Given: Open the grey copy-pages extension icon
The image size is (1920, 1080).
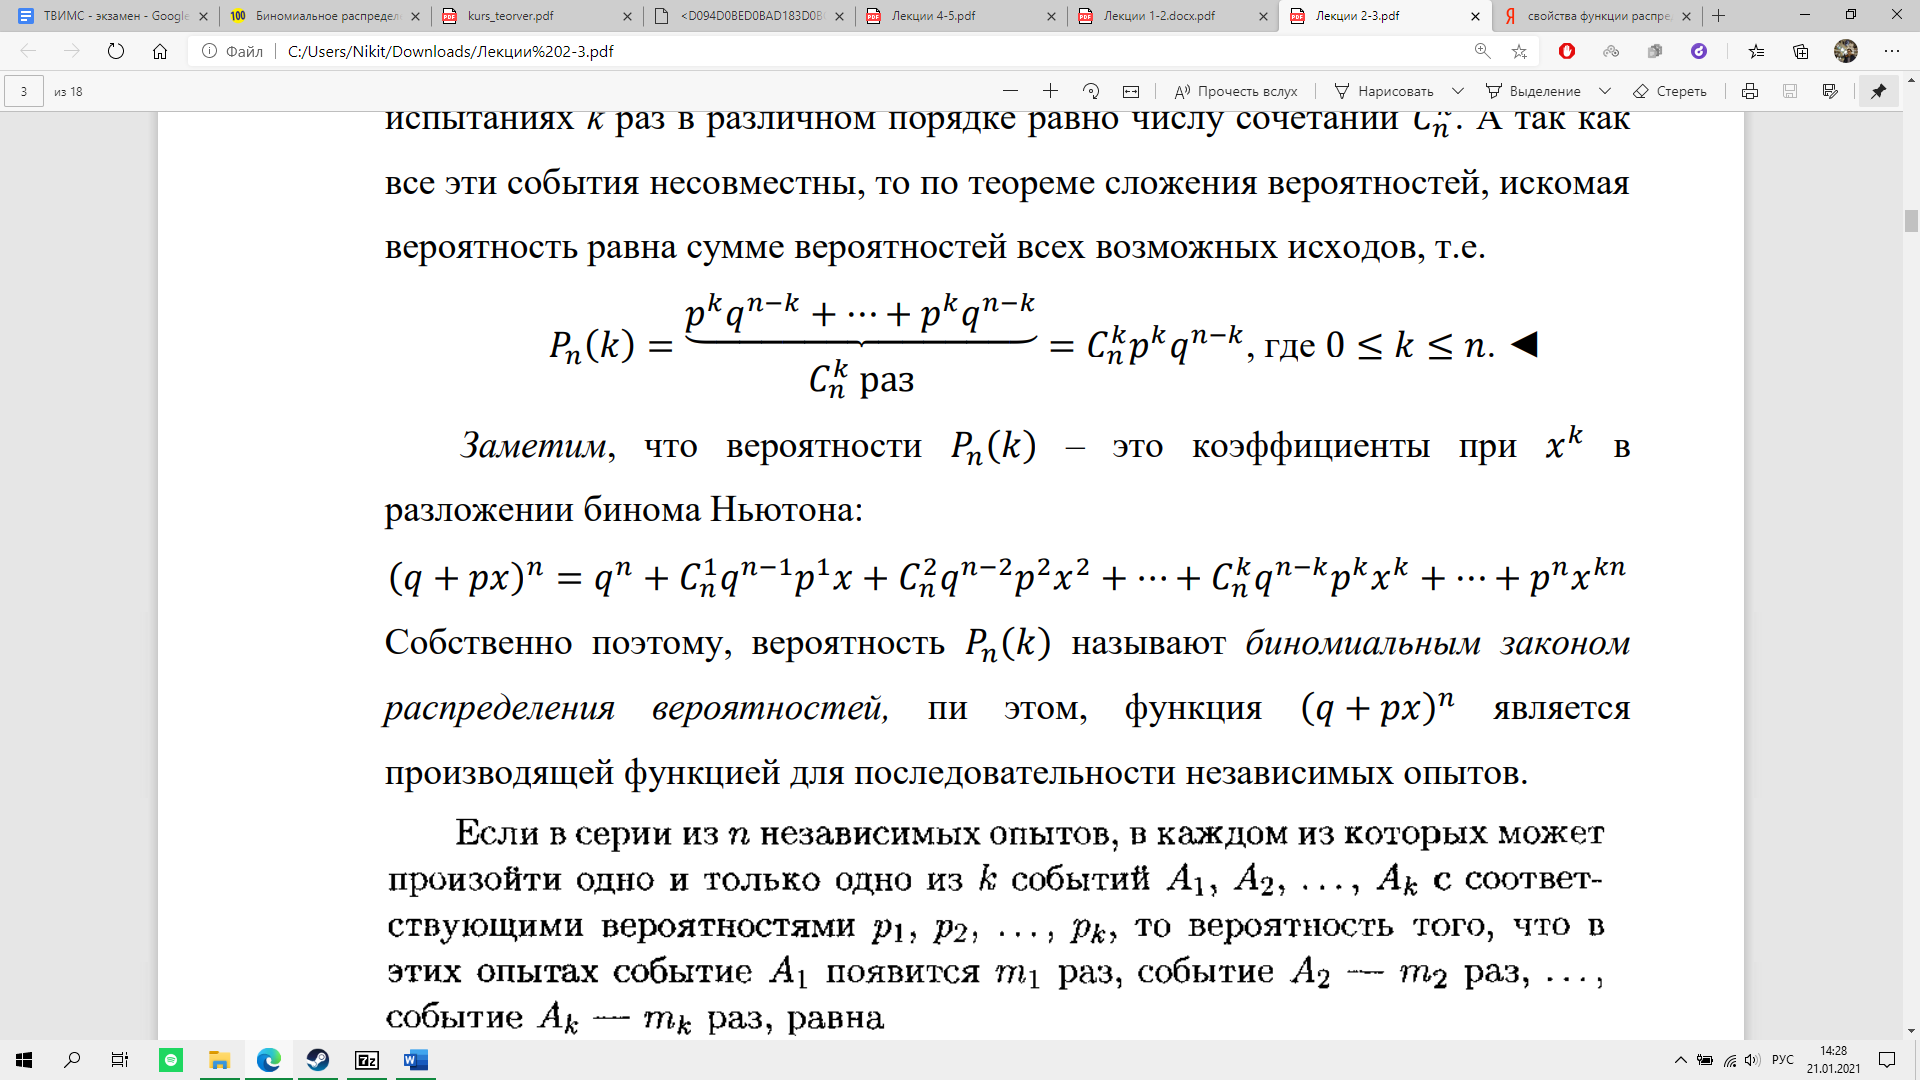Looking at the screenshot, I should click(x=1655, y=51).
